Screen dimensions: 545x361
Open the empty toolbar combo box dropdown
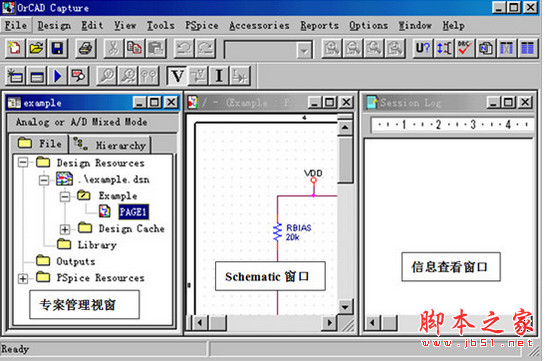pos(304,50)
